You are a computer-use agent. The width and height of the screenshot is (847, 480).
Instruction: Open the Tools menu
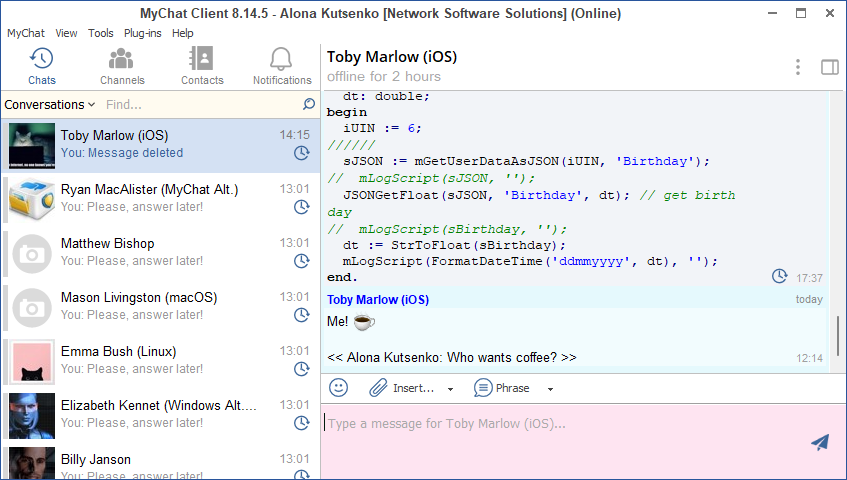click(x=100, y=33)
